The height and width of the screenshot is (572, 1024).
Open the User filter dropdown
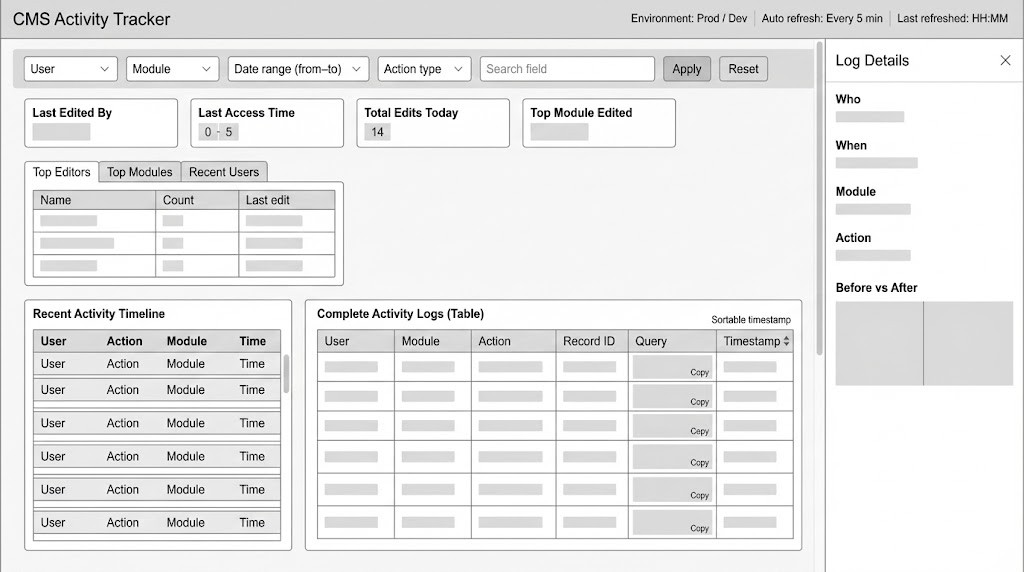click(x=71, y=69)
